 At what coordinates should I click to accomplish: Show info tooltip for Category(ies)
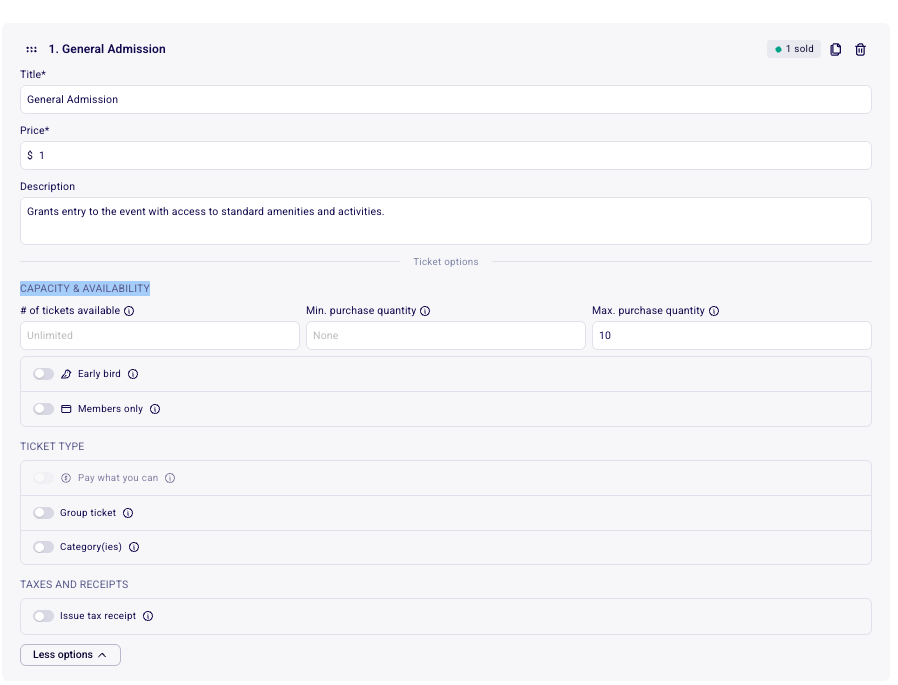coord(134,547)
